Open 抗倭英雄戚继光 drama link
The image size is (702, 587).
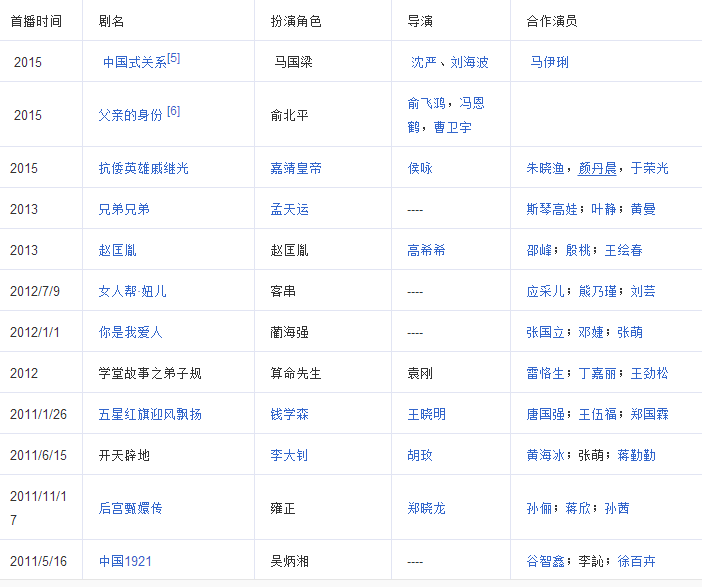[144, 168]
